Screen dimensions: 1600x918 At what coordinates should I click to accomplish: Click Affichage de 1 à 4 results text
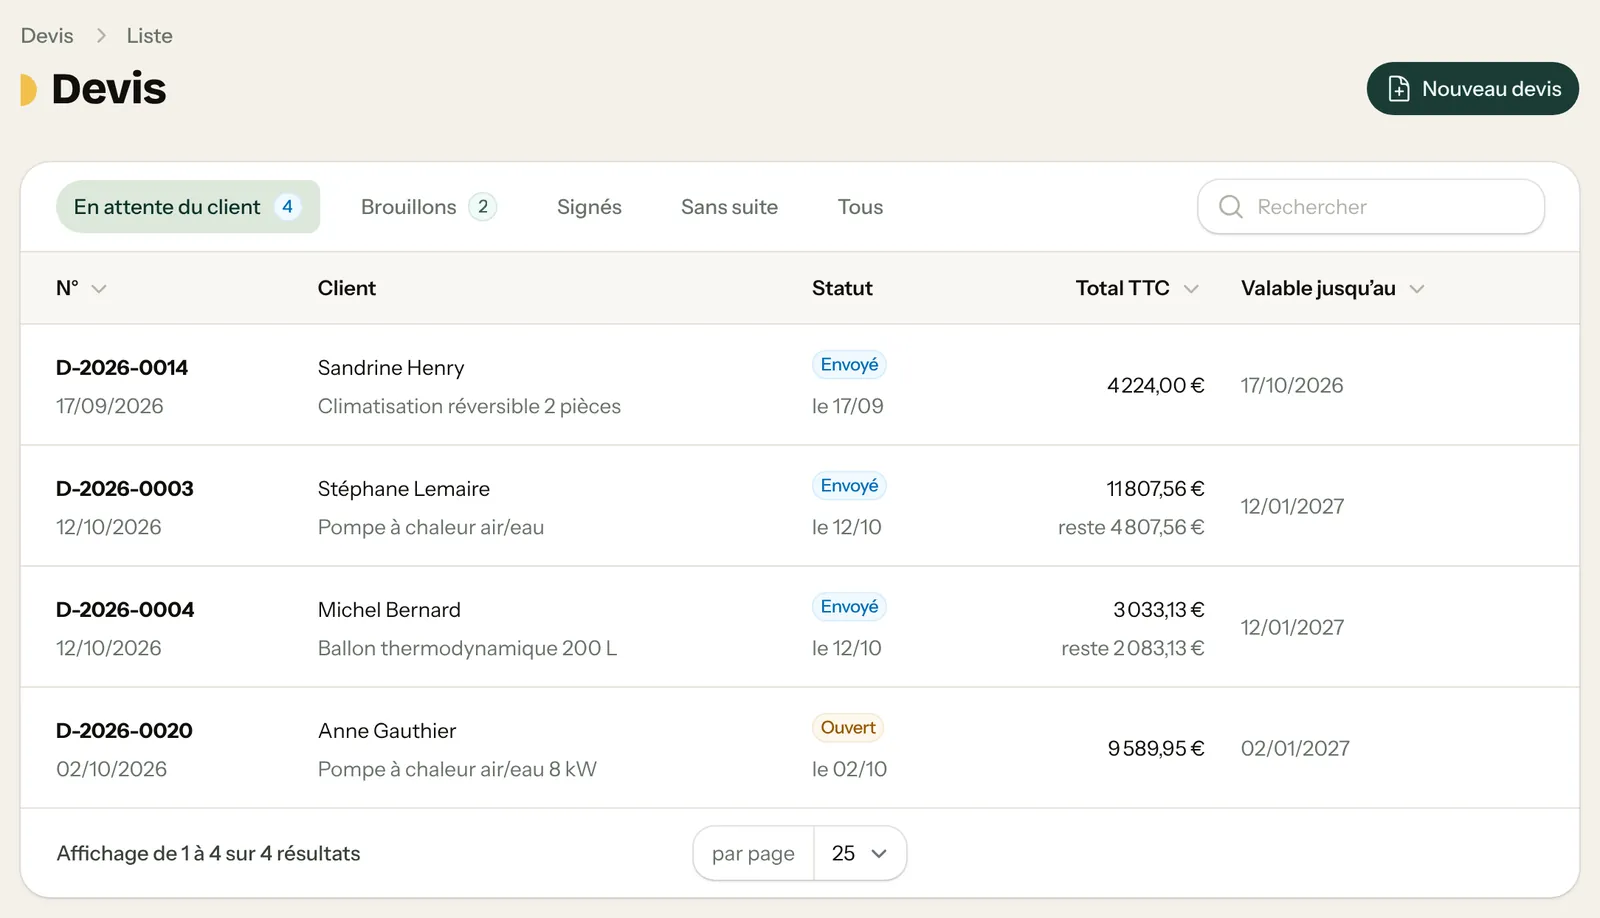(208, 853)
